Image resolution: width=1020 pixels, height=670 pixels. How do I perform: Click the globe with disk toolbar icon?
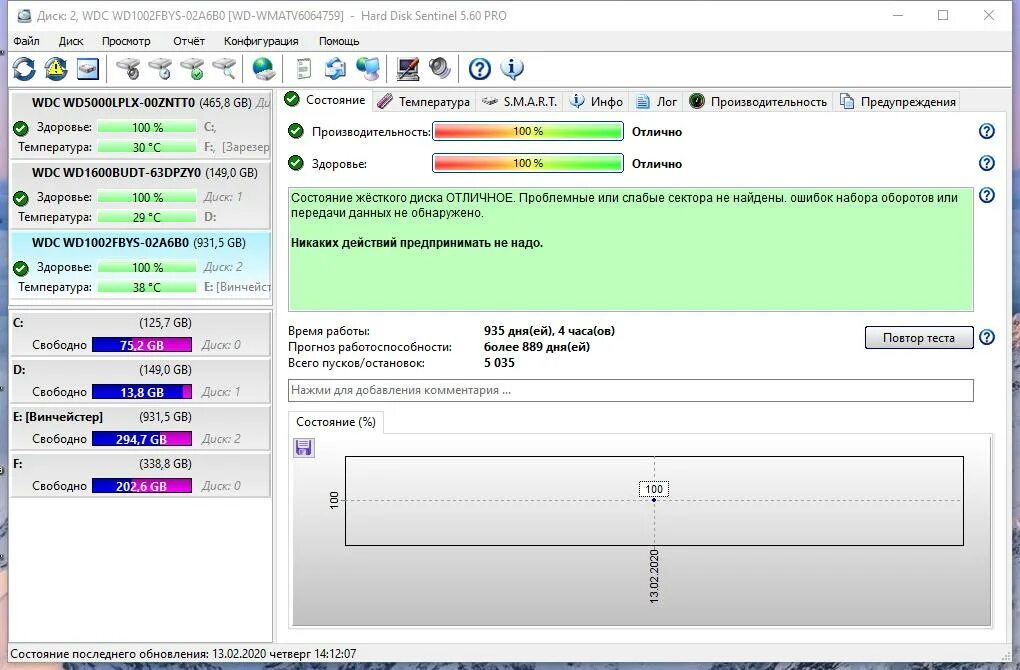pyautogui.click(x=263, y=68)
